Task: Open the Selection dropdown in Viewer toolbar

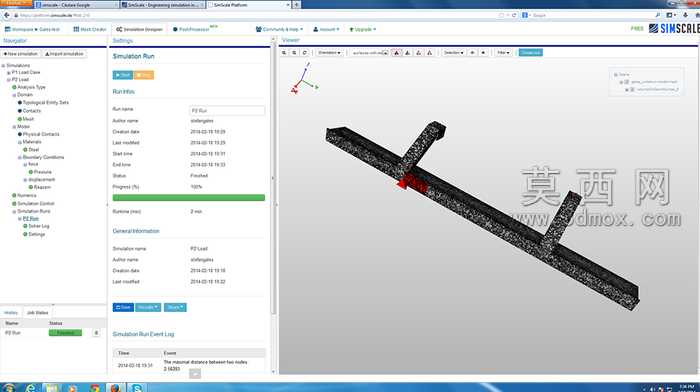Action: 453,53
